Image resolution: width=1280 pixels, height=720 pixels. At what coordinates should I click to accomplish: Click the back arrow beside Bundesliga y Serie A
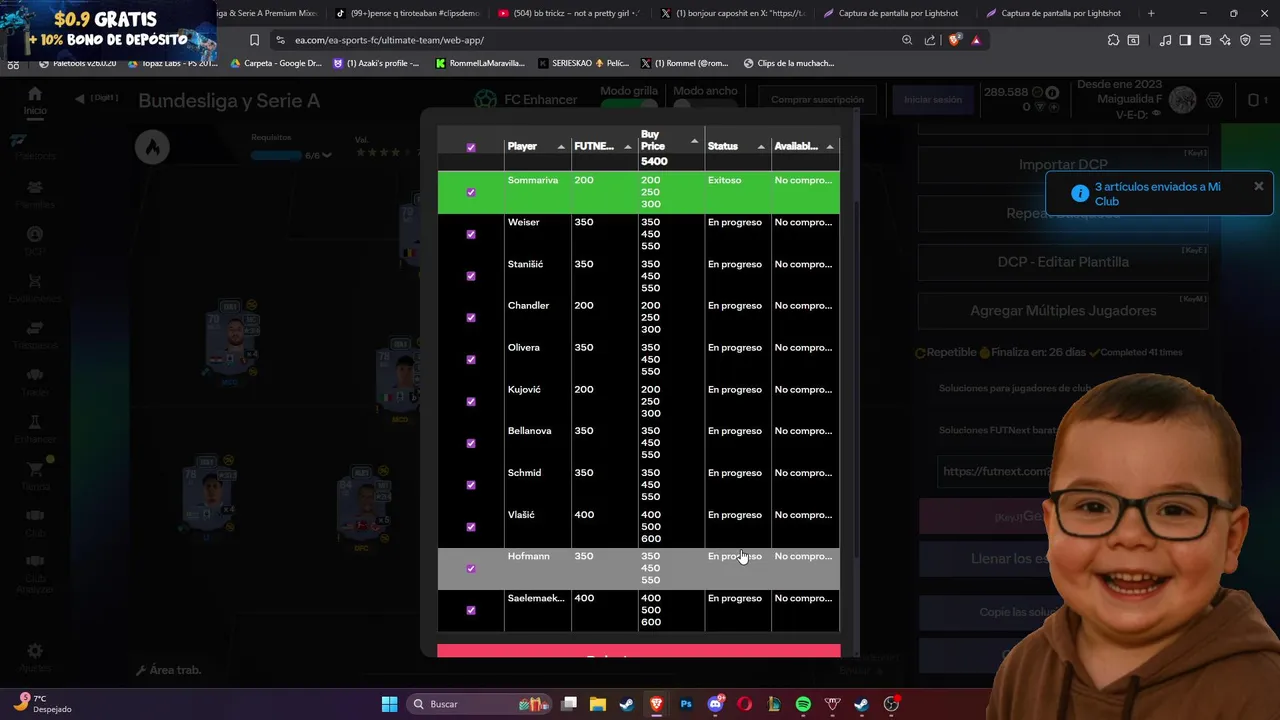(80, 98)
